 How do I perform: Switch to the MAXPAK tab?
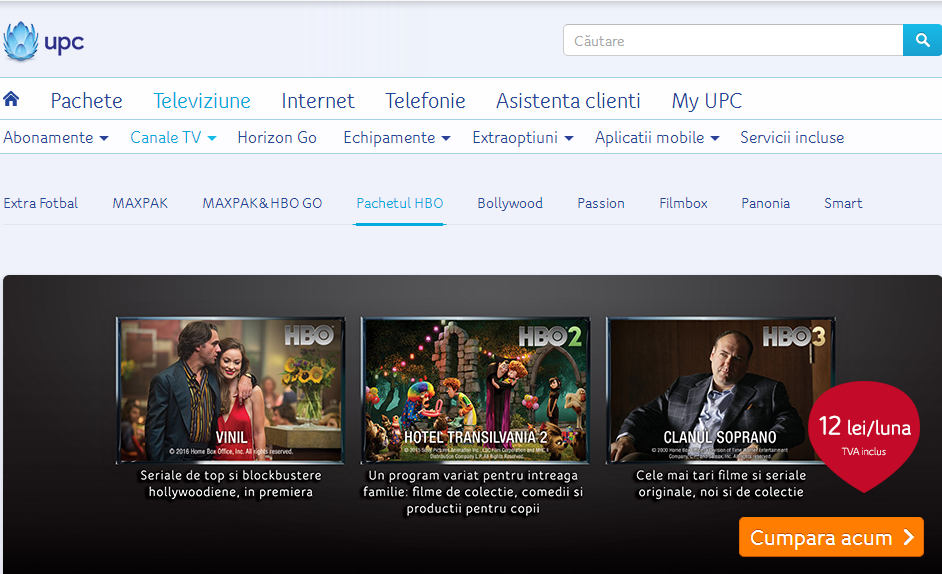(x=140, y=203)
